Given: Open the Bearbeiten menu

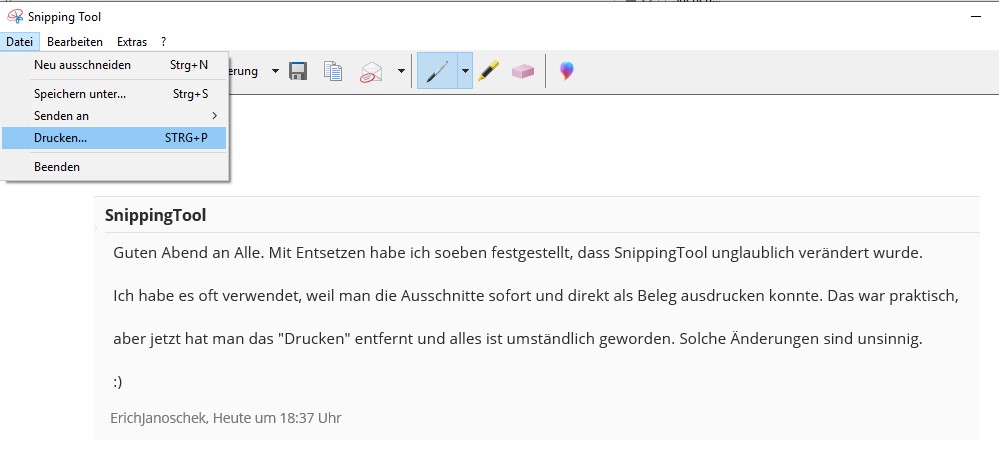Looking at the screenshot, I should (x=75, y=42).
